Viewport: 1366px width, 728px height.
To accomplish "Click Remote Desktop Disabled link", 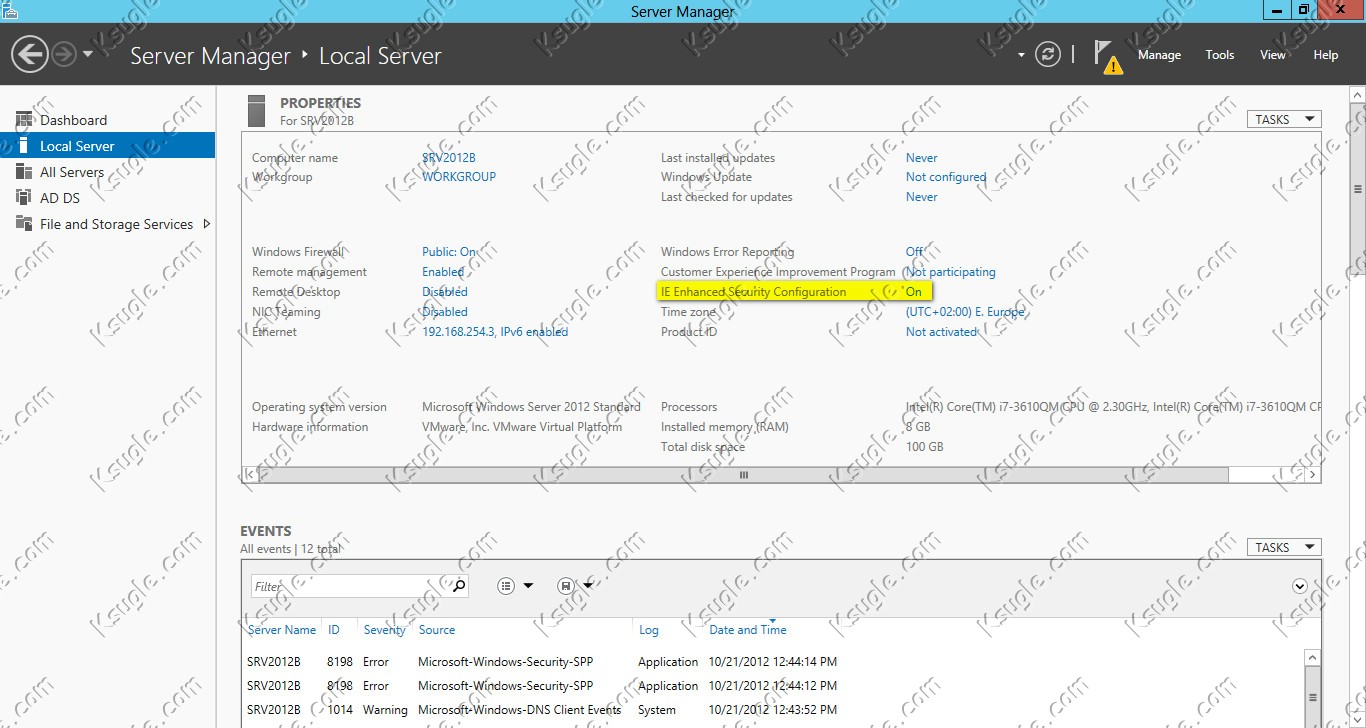I will tap(445, 292).
